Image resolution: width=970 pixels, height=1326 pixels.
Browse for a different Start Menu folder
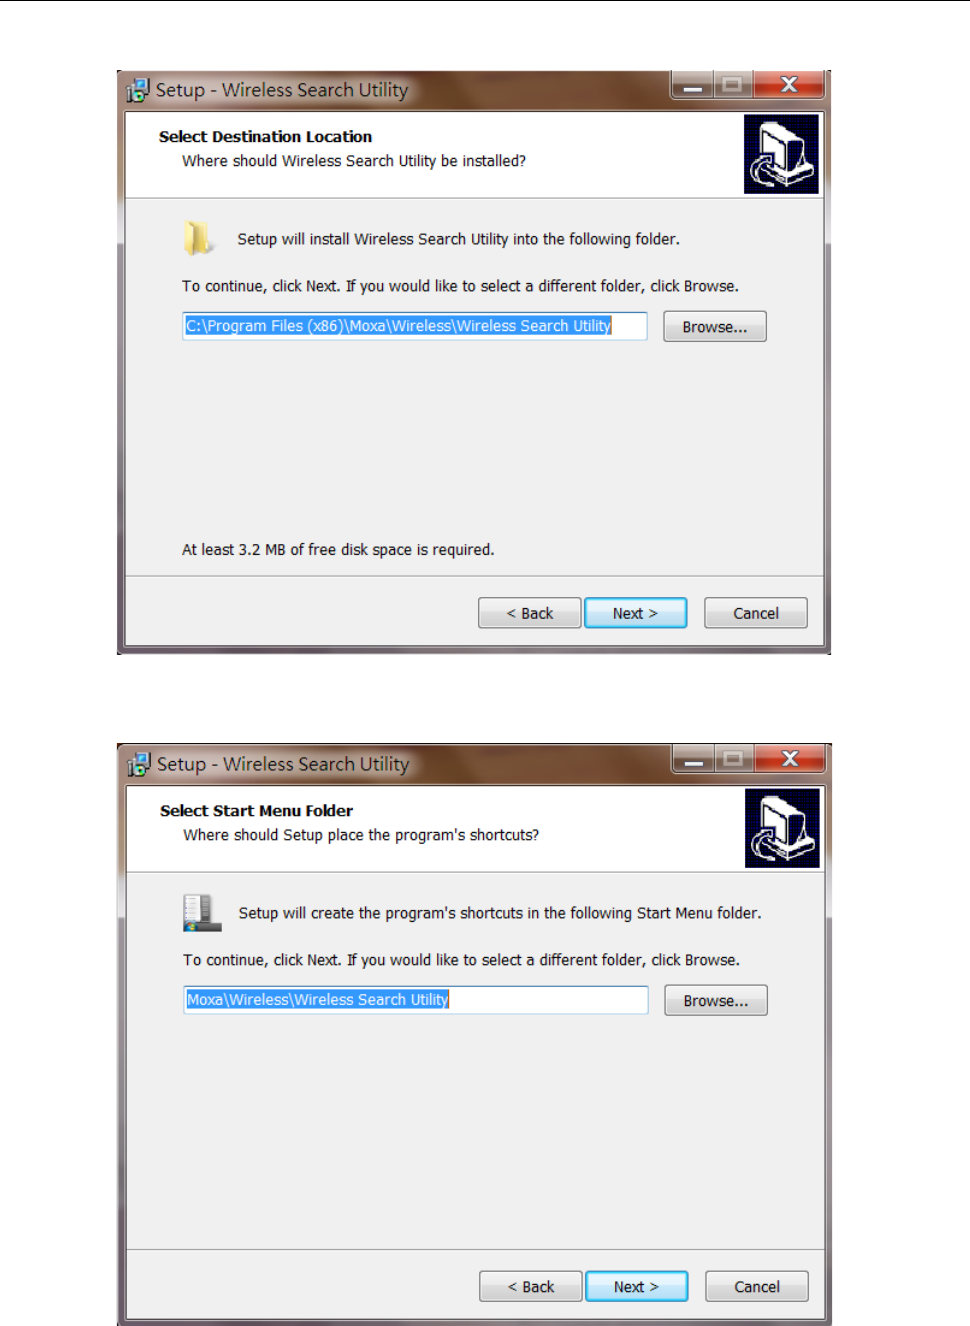click(716, 1001)
